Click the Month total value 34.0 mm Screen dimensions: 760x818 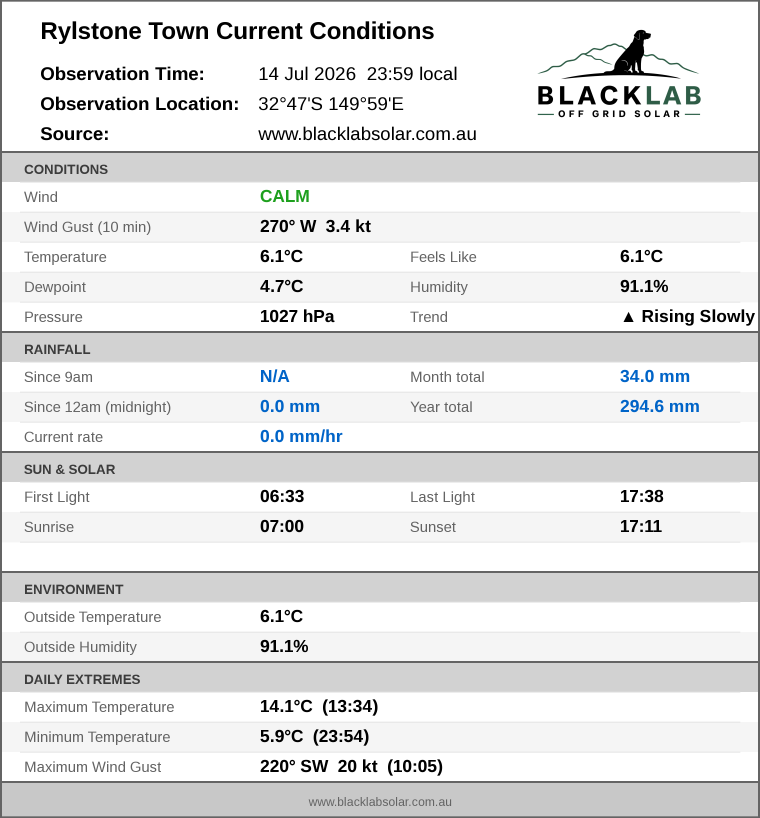(x=655, y=376)
